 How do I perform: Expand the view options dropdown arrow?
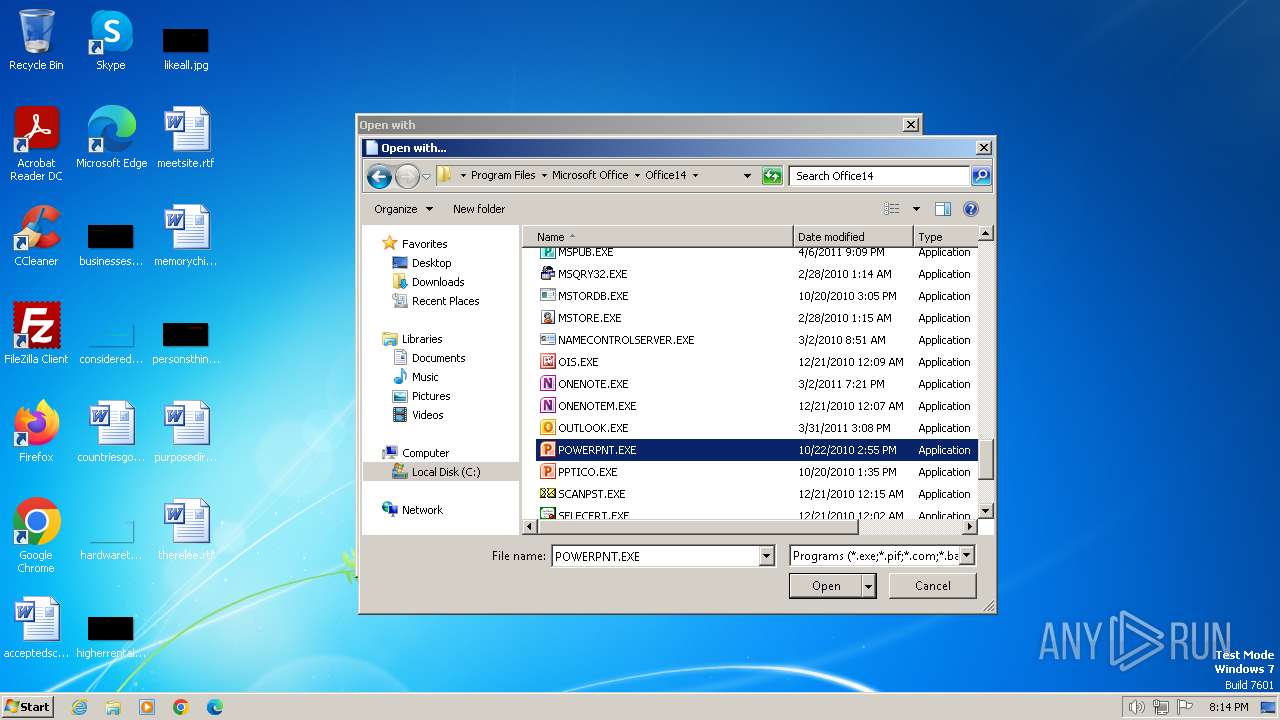point(916,209)
